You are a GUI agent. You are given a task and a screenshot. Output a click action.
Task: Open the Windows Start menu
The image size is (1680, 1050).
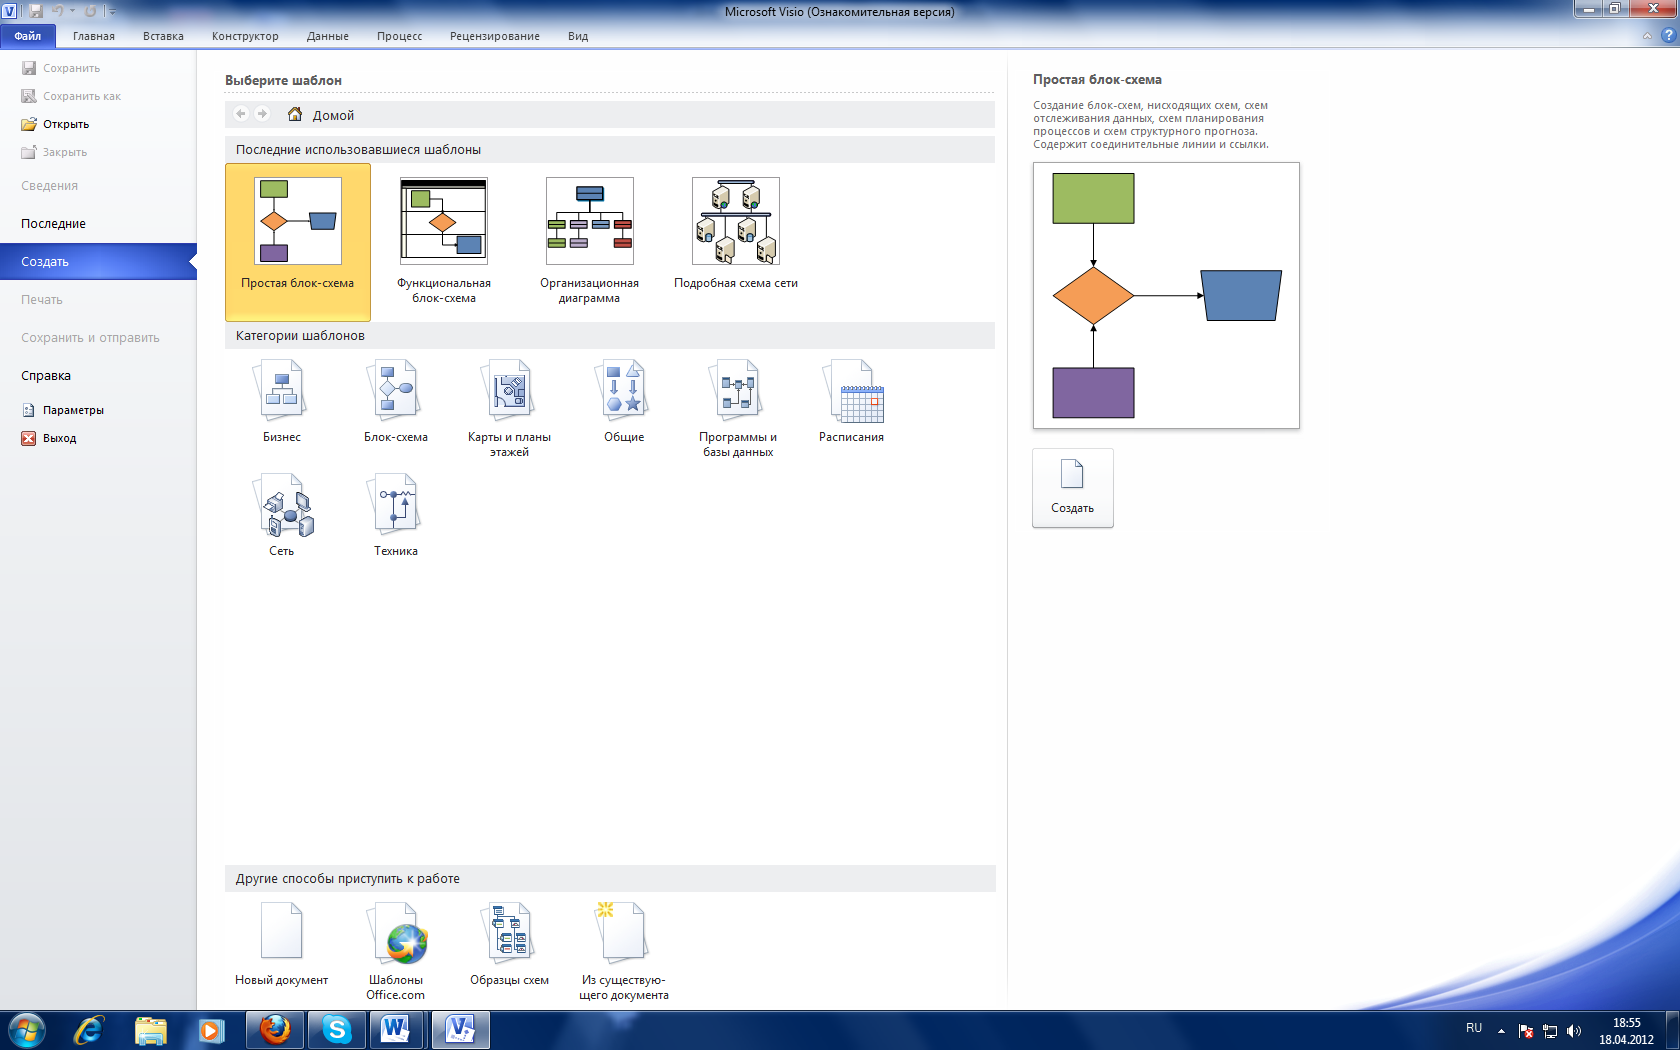(26, 1030)
